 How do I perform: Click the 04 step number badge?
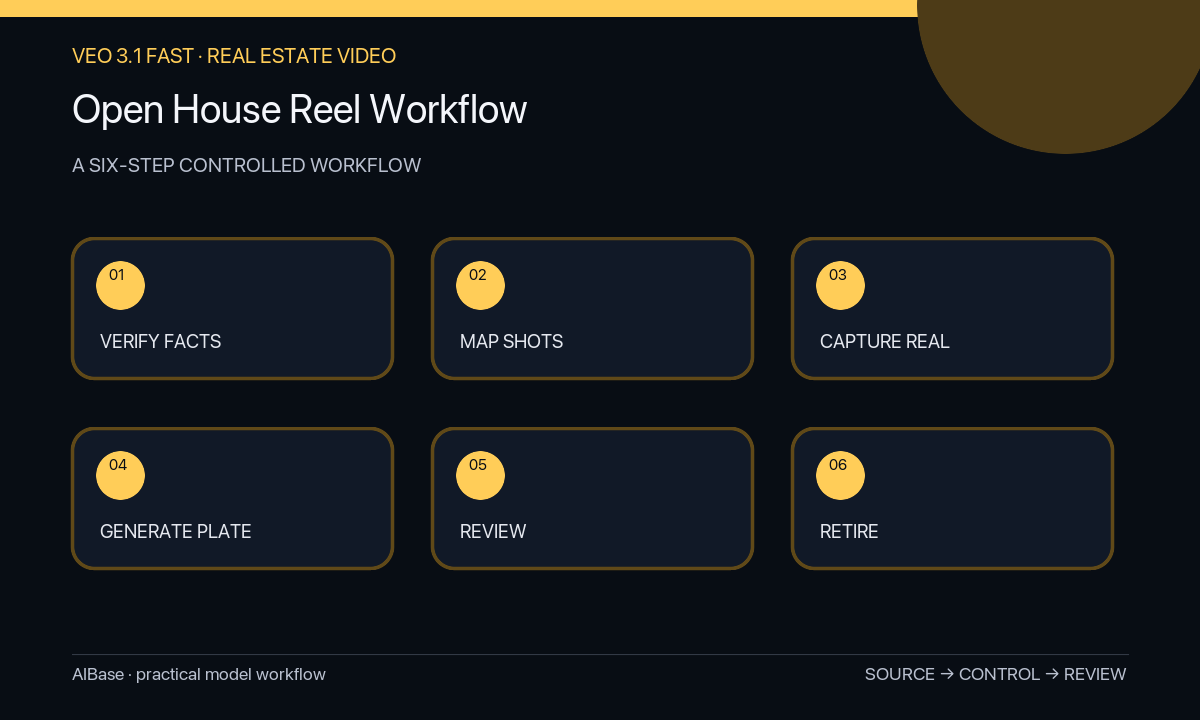(x=120, y=476)
